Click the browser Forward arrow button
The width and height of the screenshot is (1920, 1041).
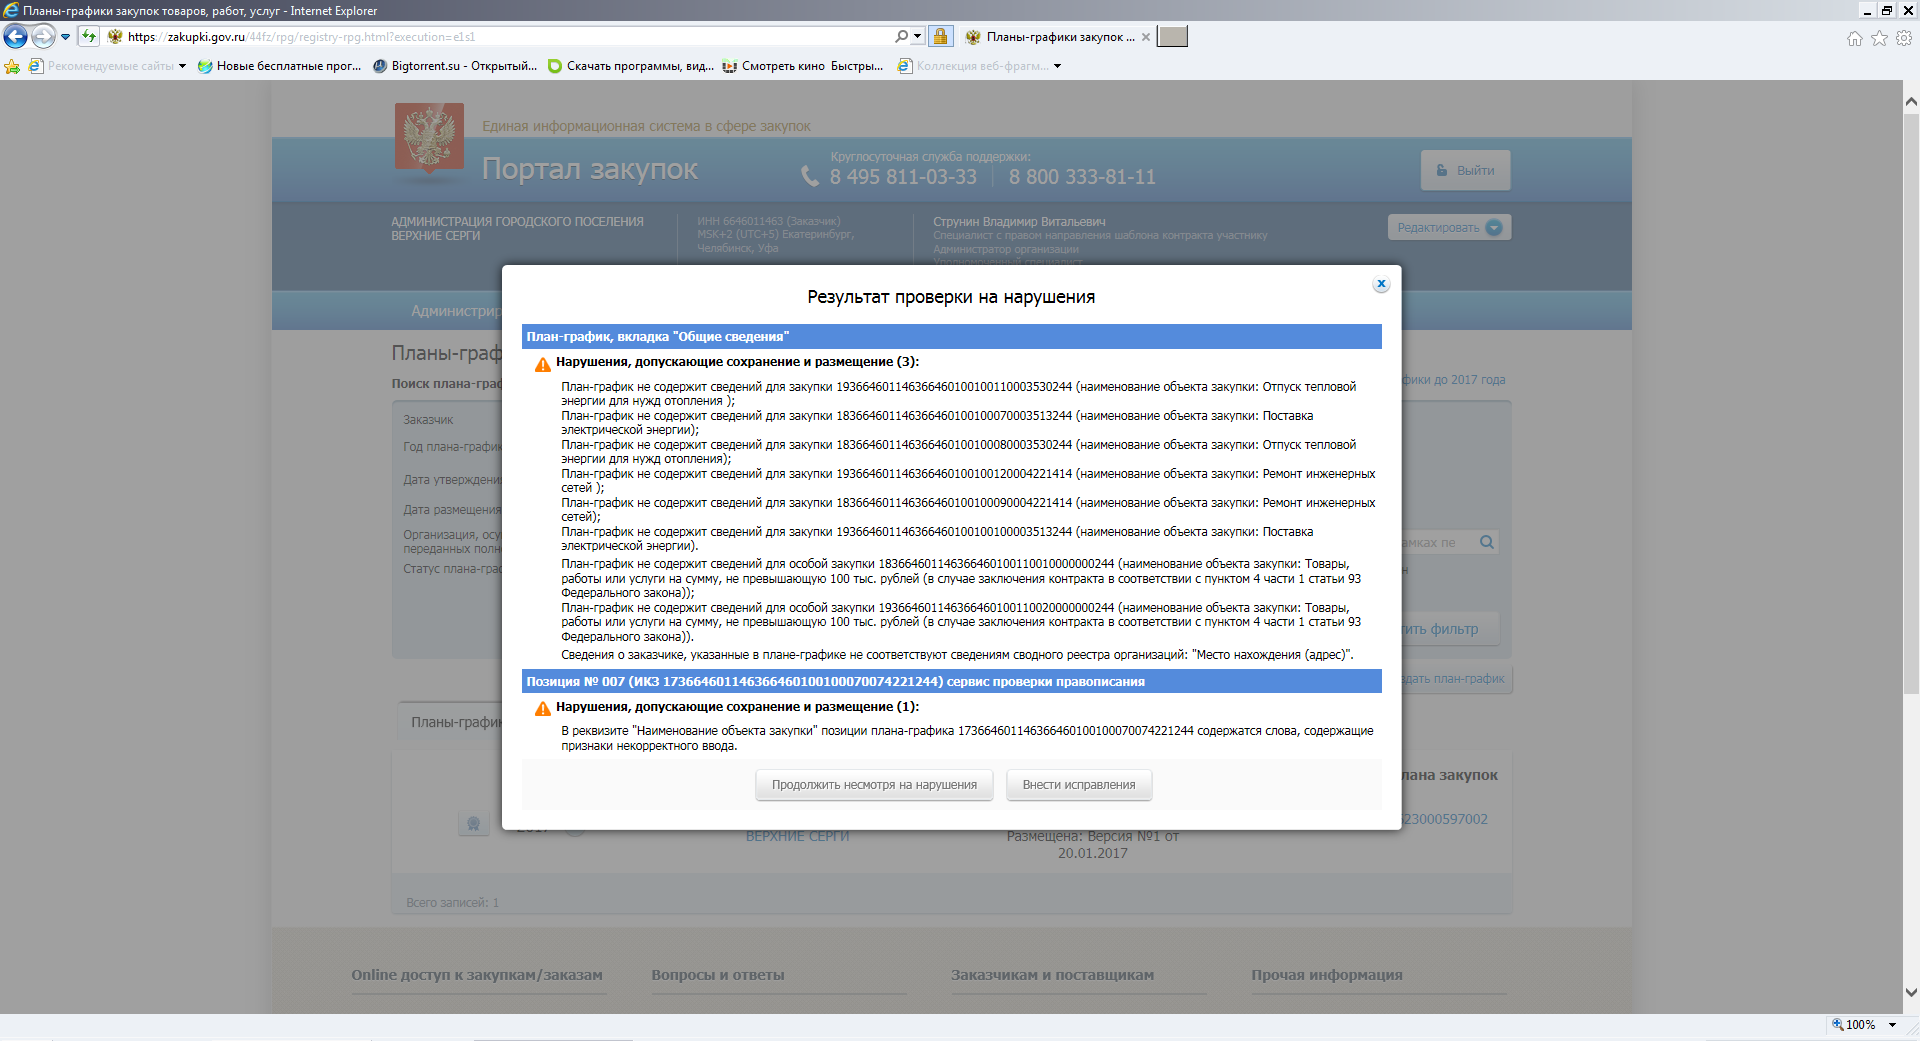(x=43, y=37)
